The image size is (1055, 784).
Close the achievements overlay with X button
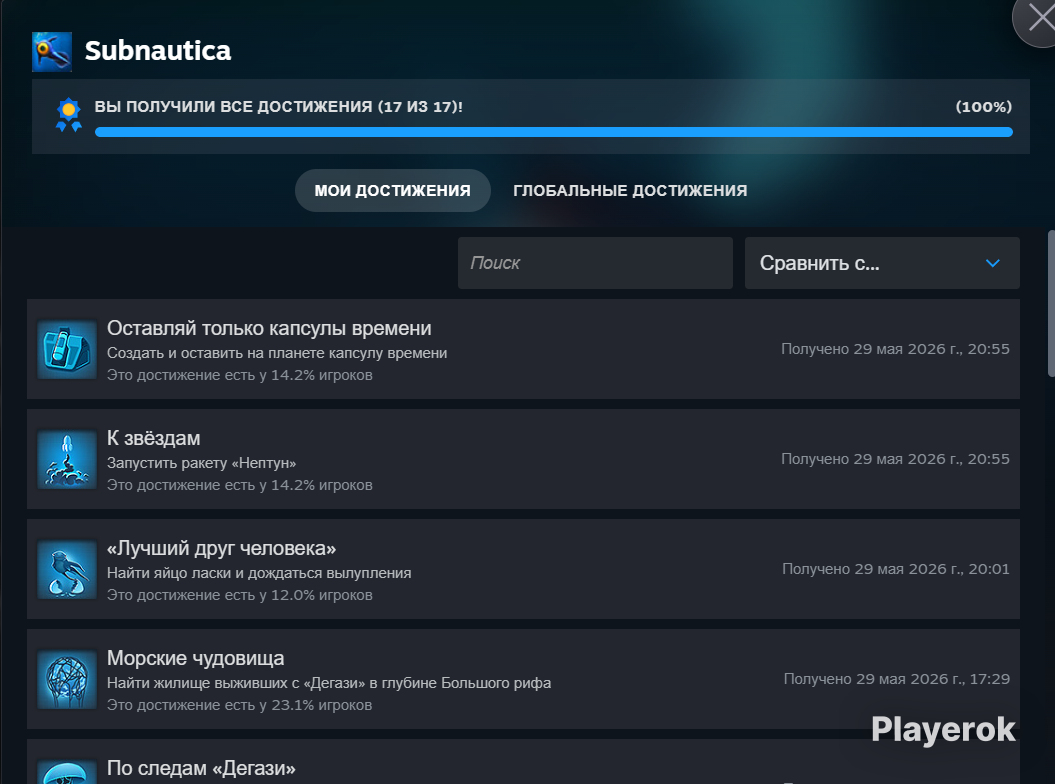pyautogui.click(x=1040, y=18)
